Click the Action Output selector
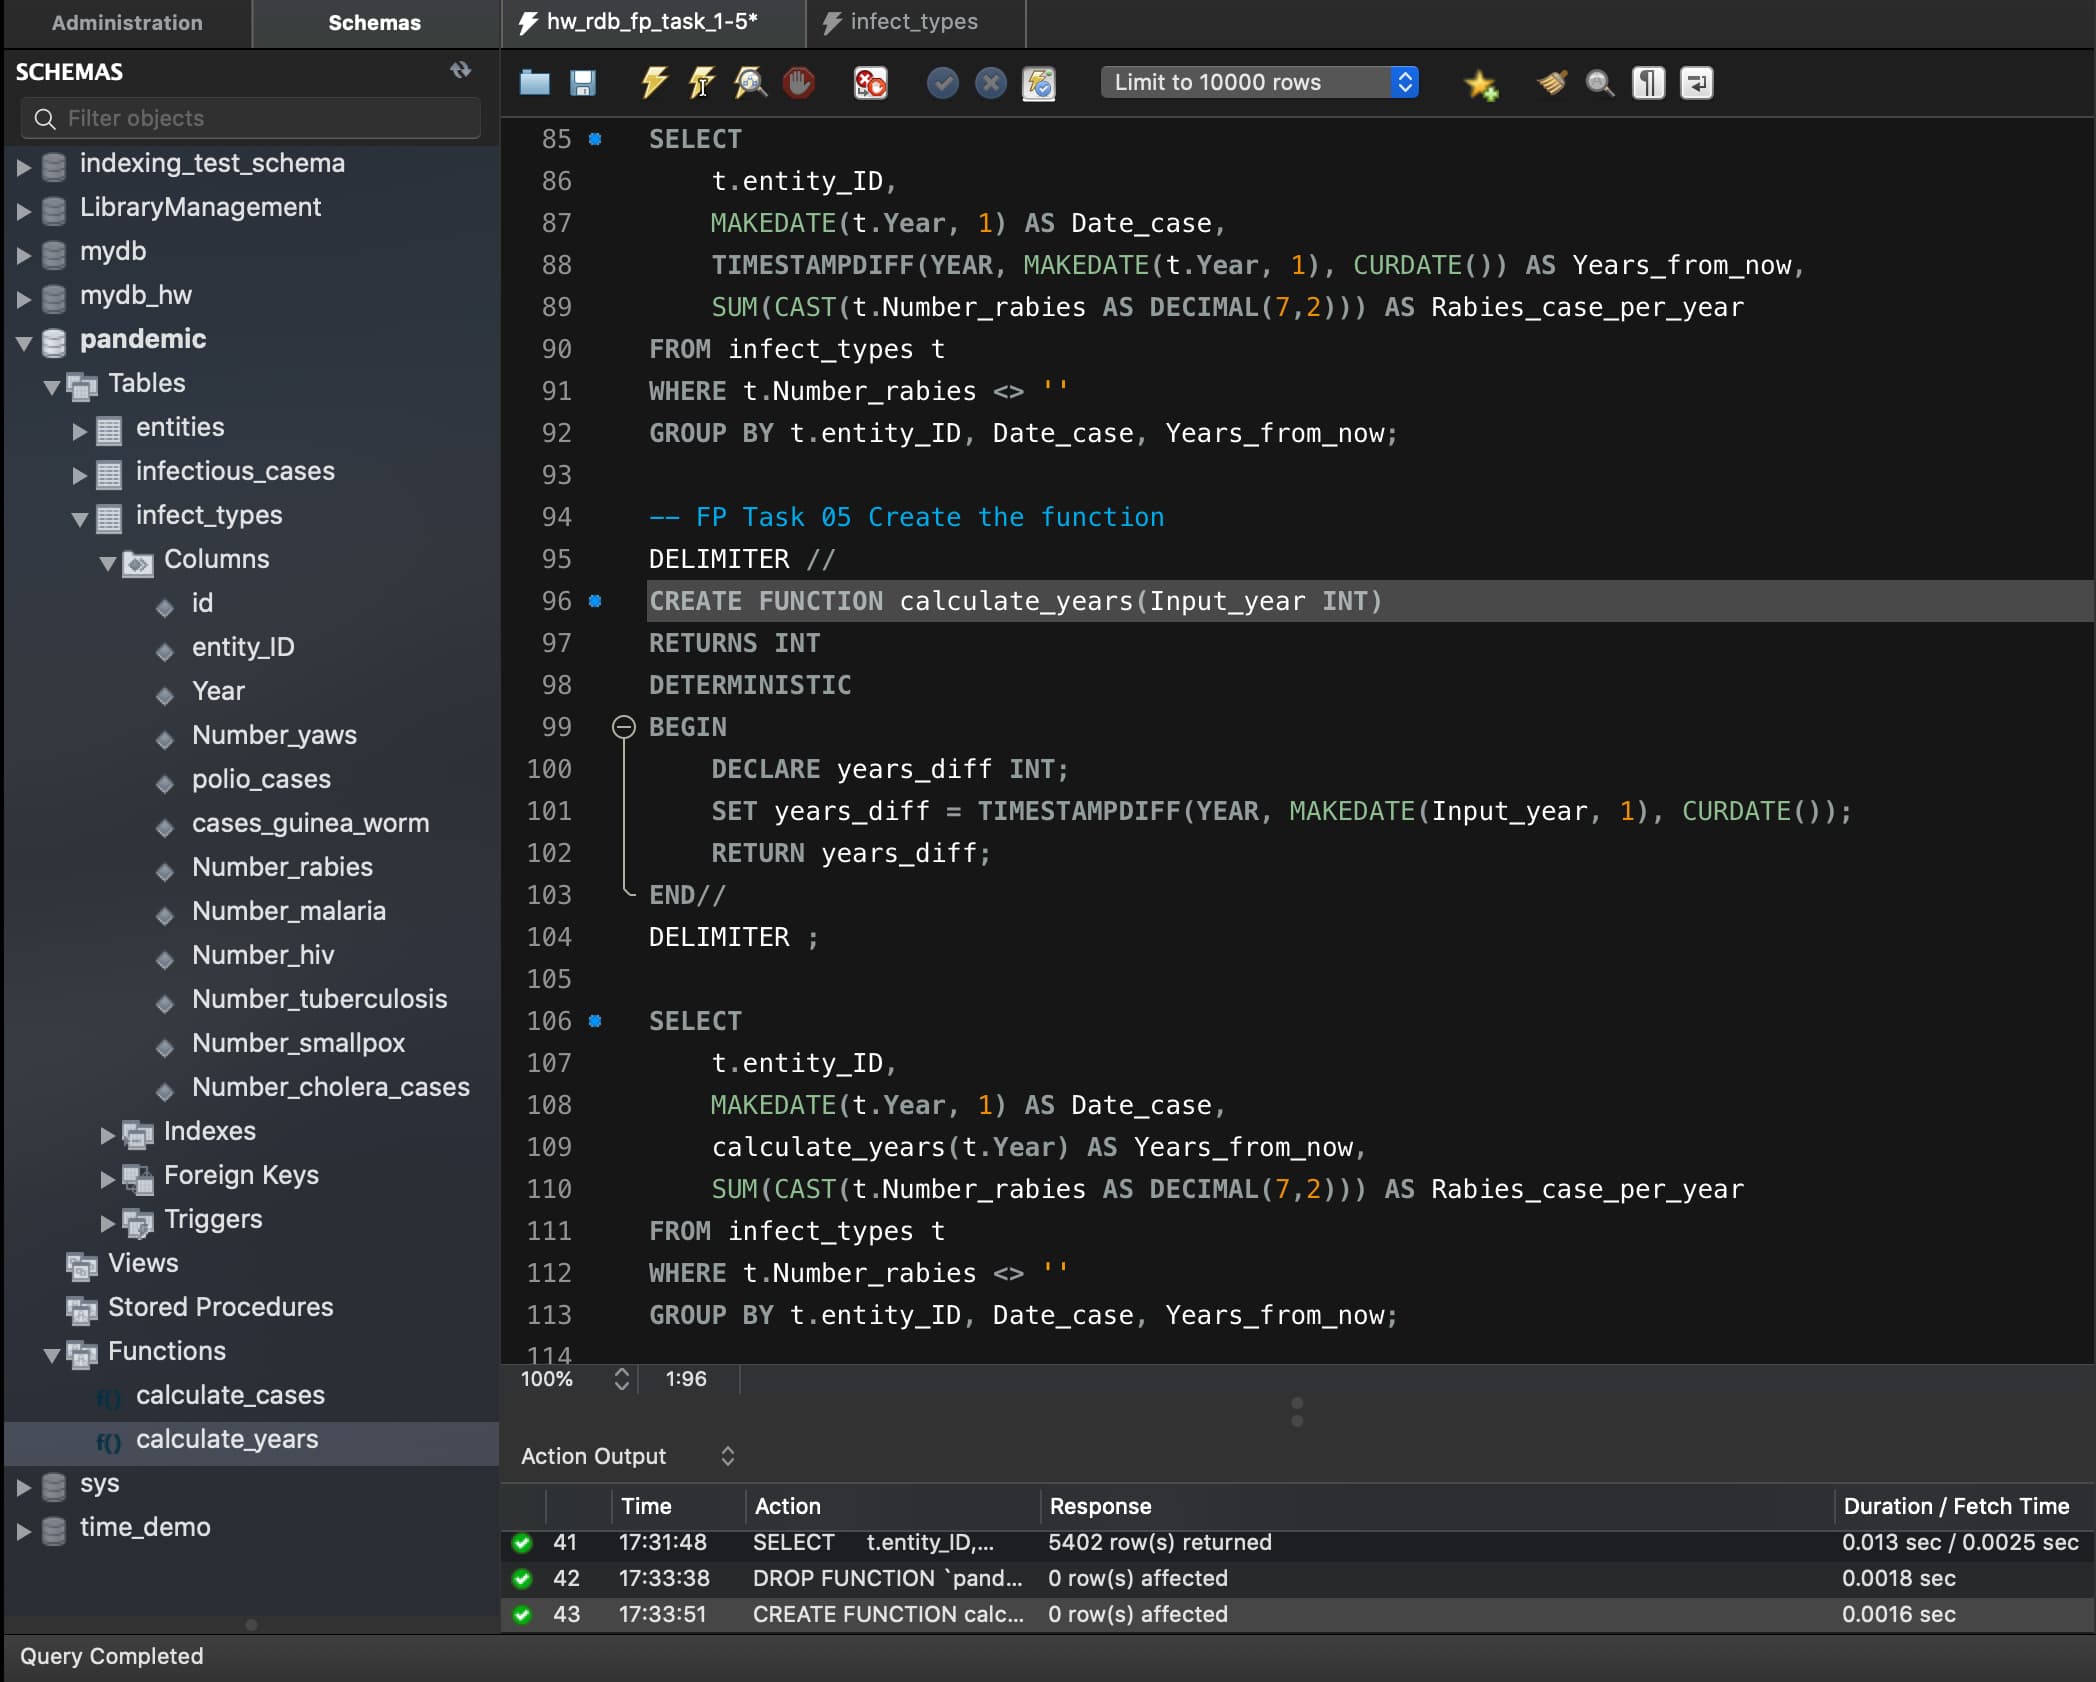The width and height of the screenshot is (2096, 1682). (x=627, y=1456)
